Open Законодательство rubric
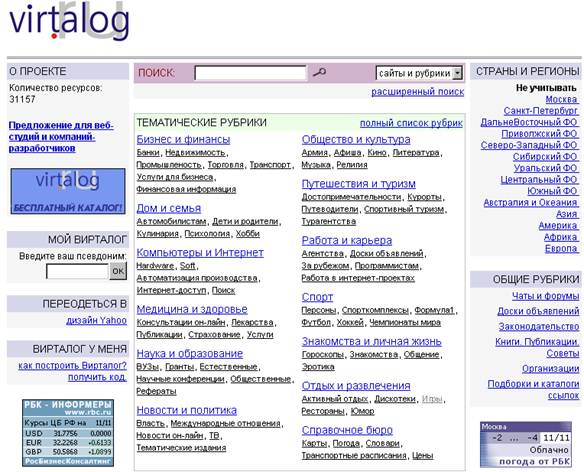This screenshot has width=584, height=472. [x=539, y=327]
